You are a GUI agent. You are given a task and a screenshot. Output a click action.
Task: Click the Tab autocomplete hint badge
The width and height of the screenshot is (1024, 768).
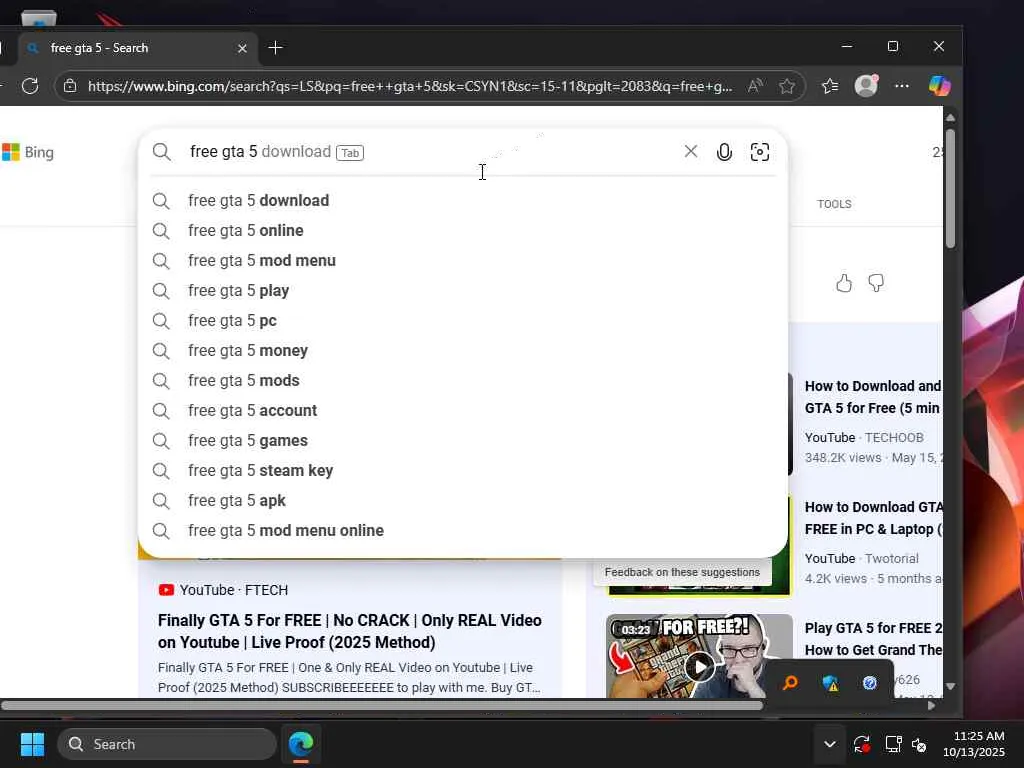tap(350, 153)
